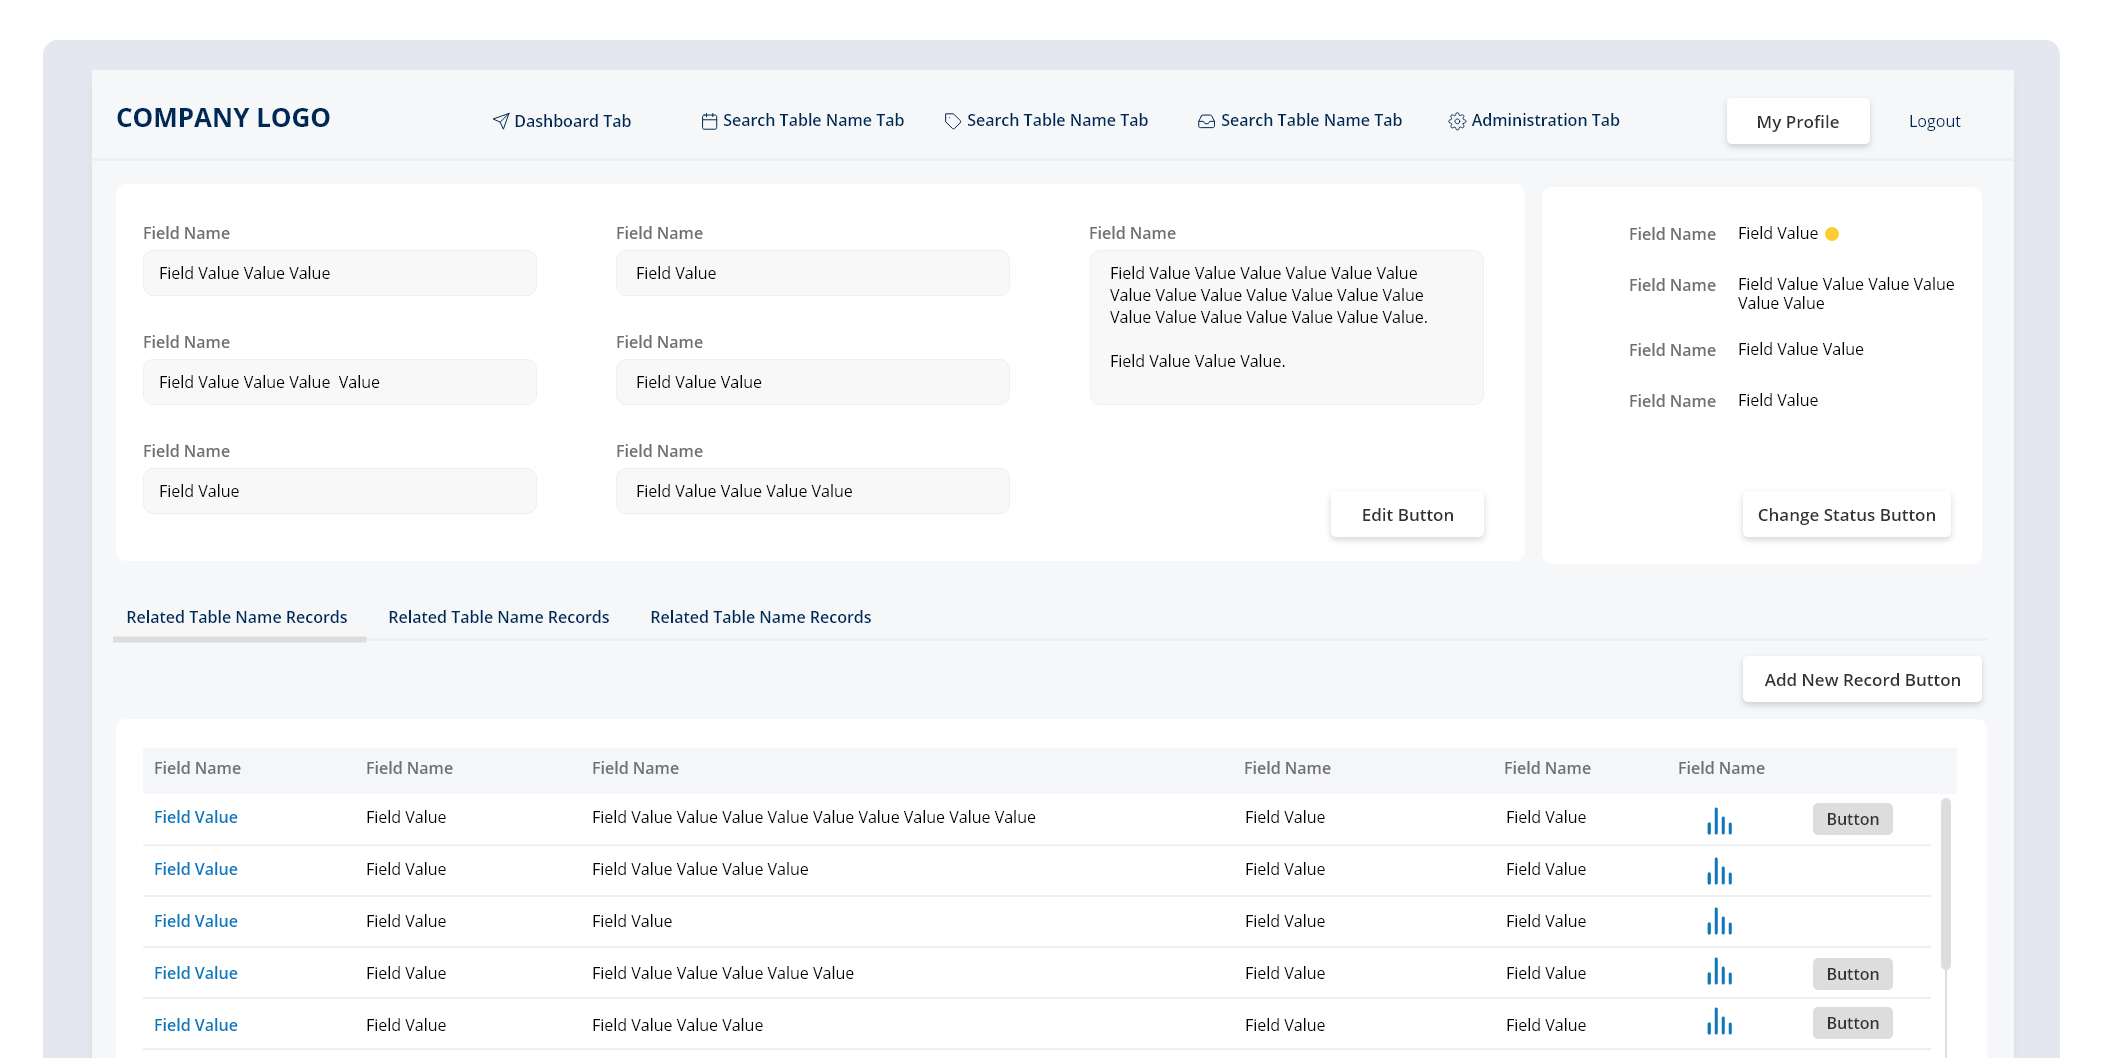Focus the bottom-left input containing only Field Value

340,491
